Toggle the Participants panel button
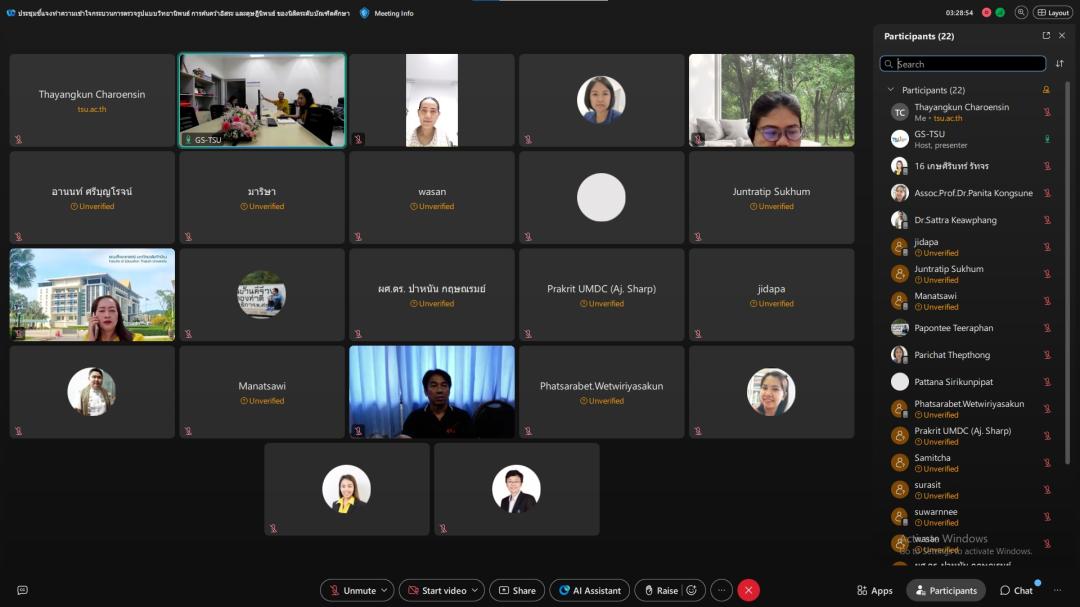 tap(946, 590)
